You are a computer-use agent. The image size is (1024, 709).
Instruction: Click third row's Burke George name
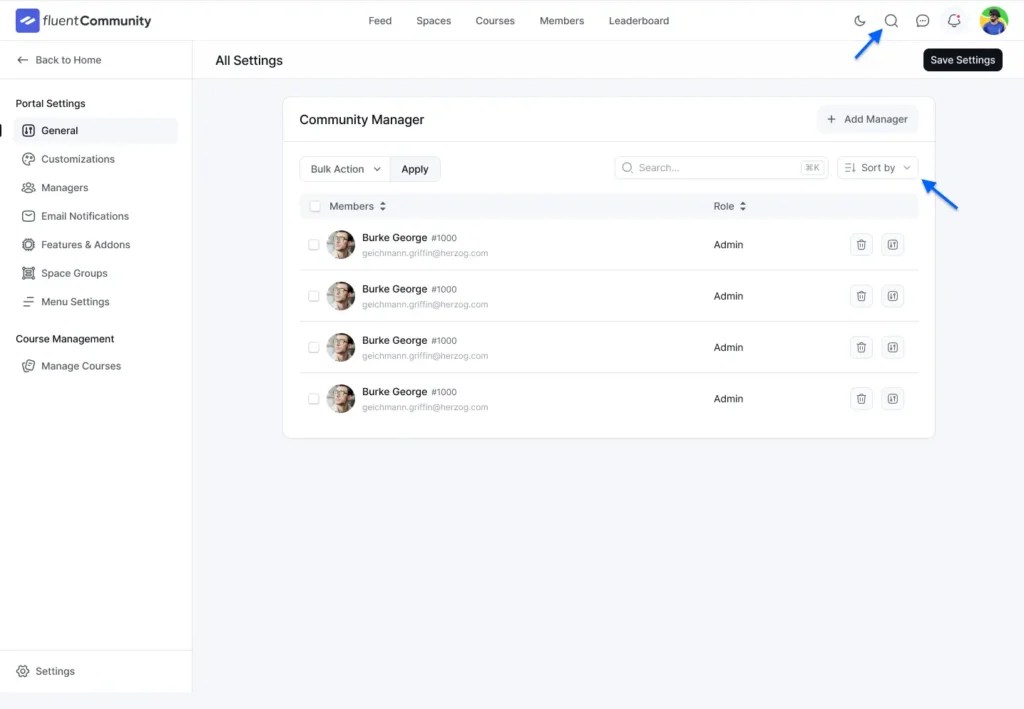coord(394,340)
